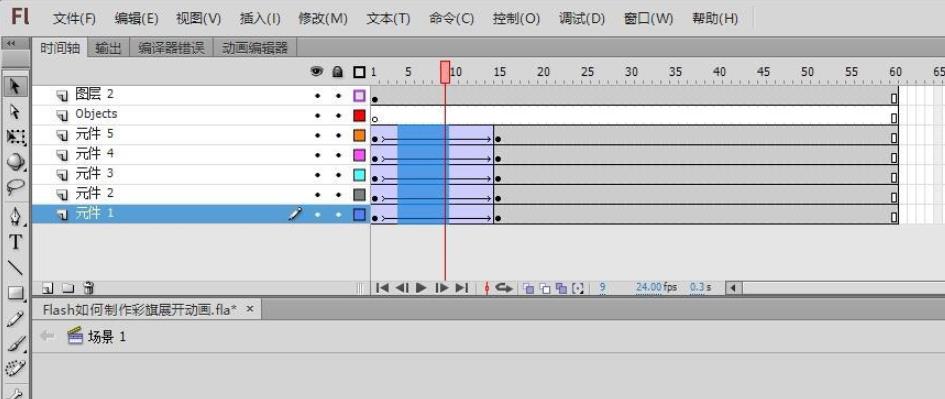The height and width of the screenshot is (399, 945).
Task: Toggle visibility of all layers via eye header
Action: [x=316, y=72]
